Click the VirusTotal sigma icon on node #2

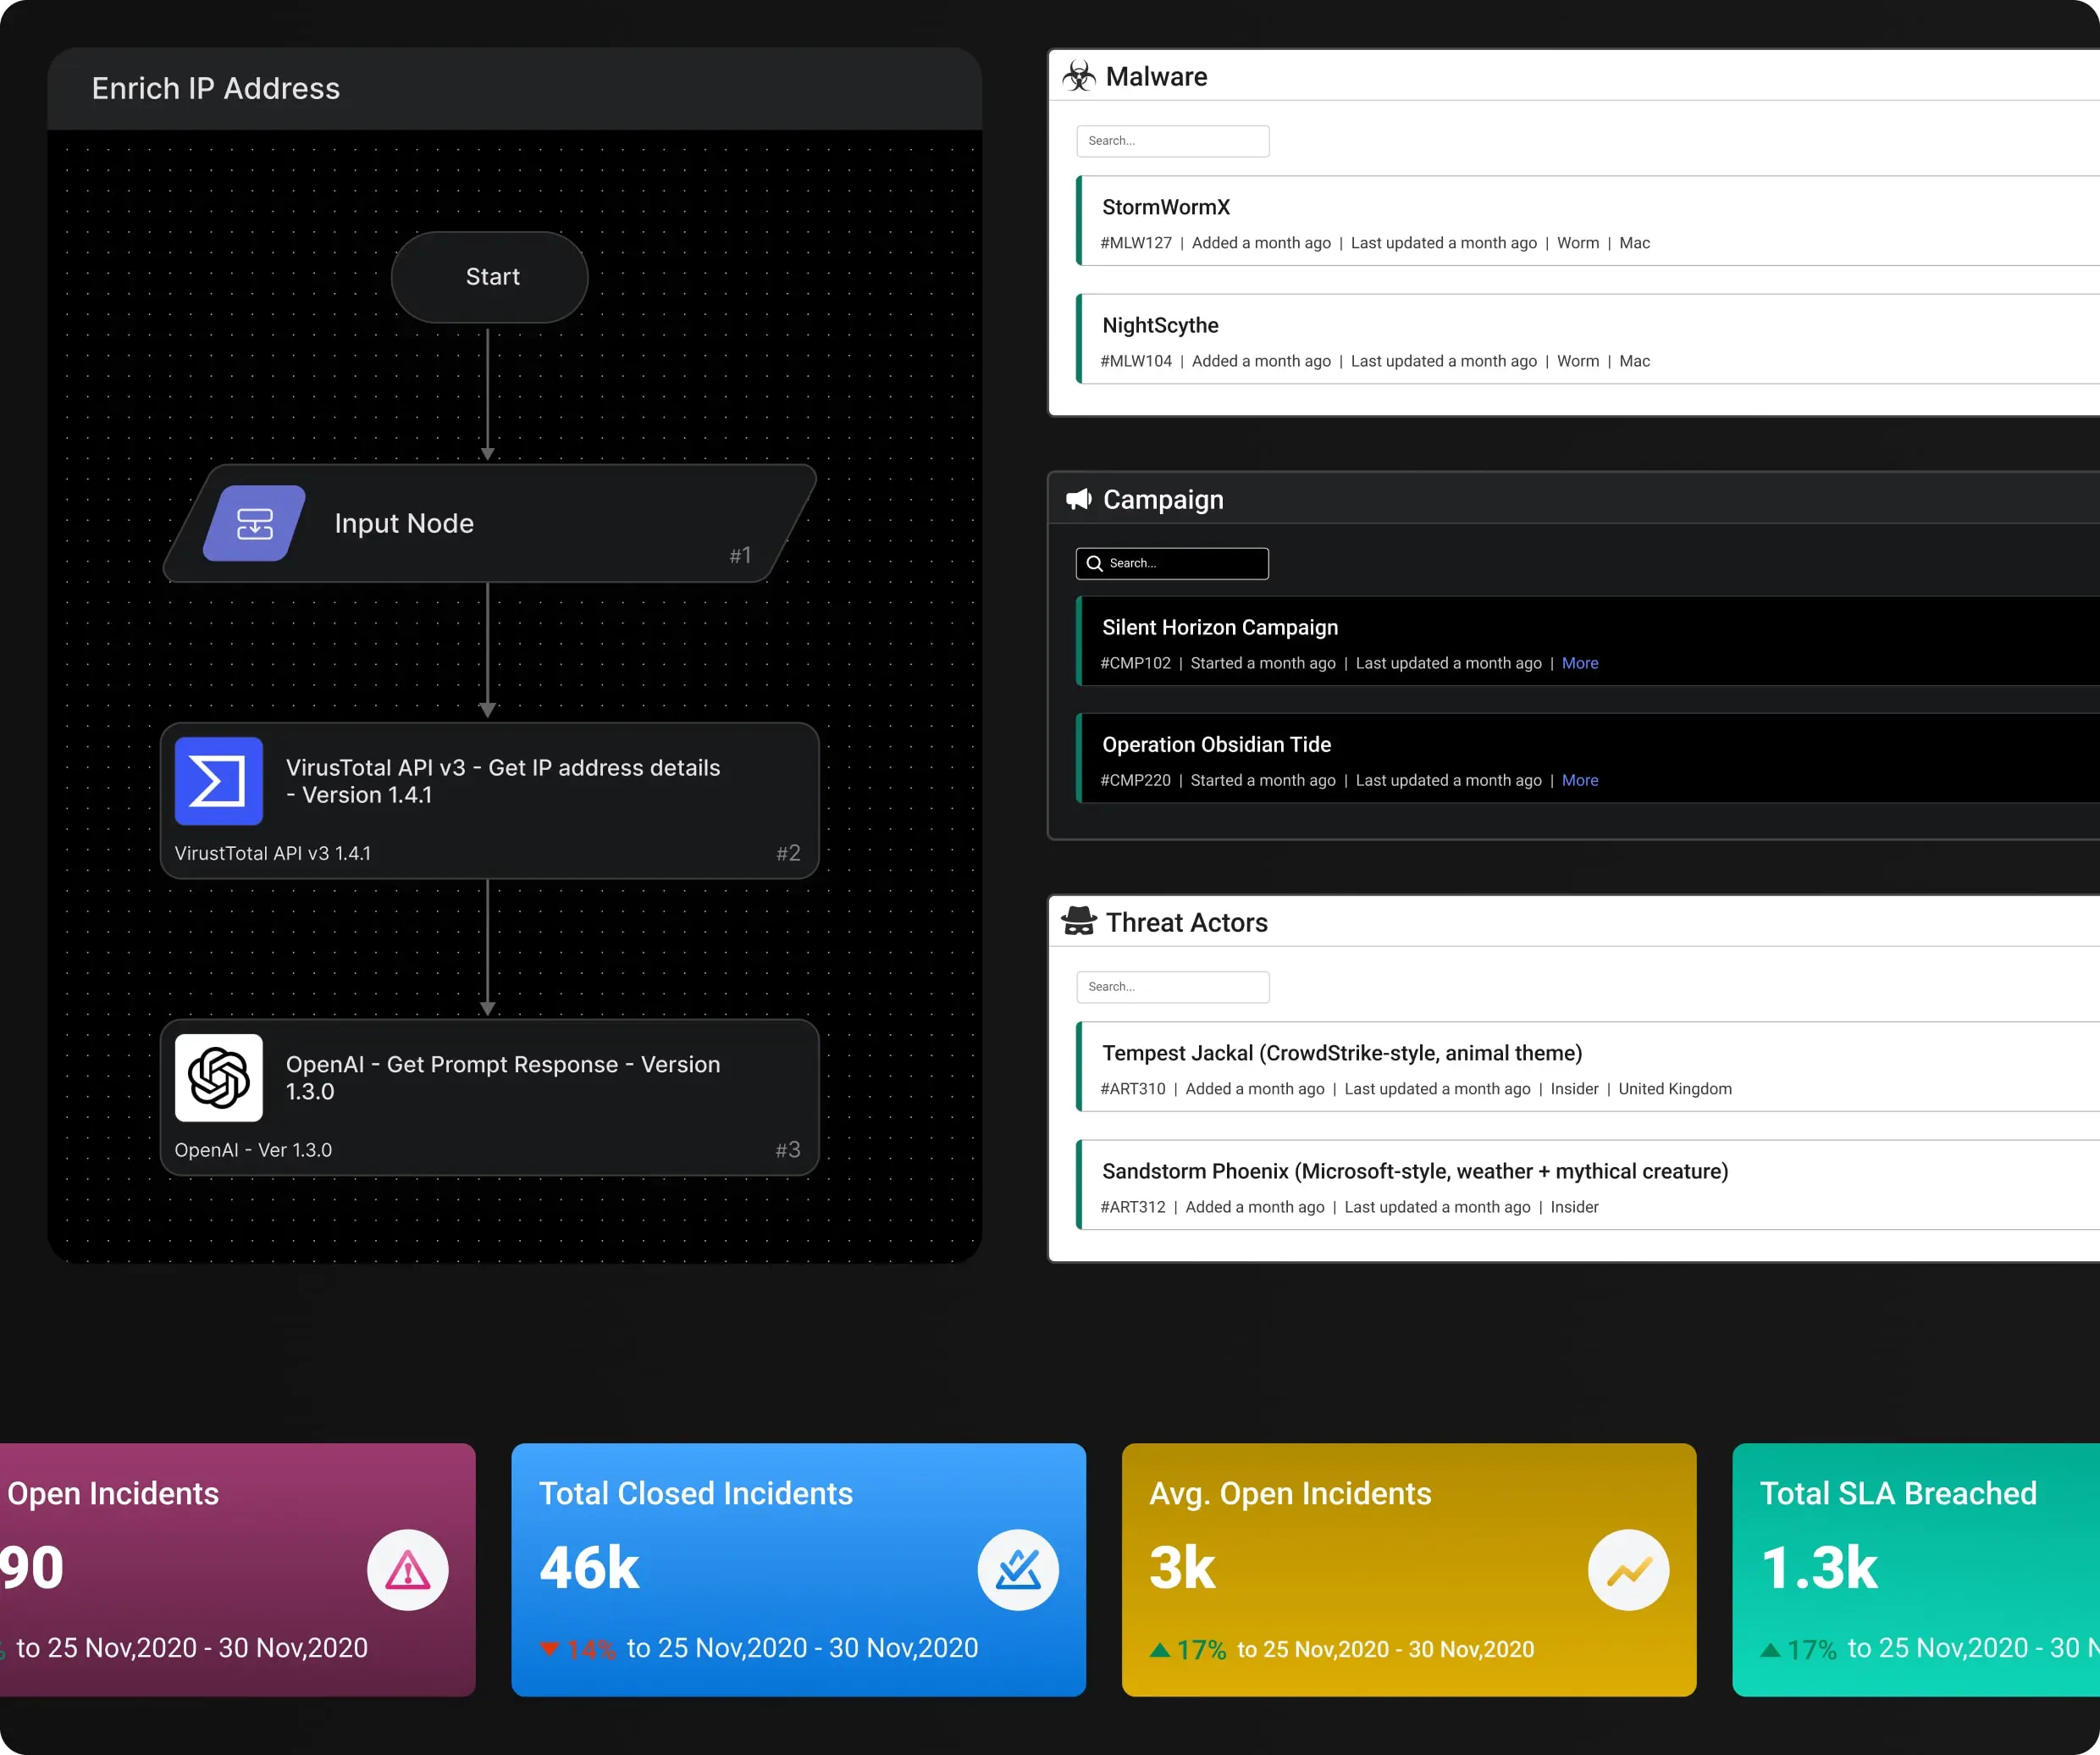[x=218, y=781]
